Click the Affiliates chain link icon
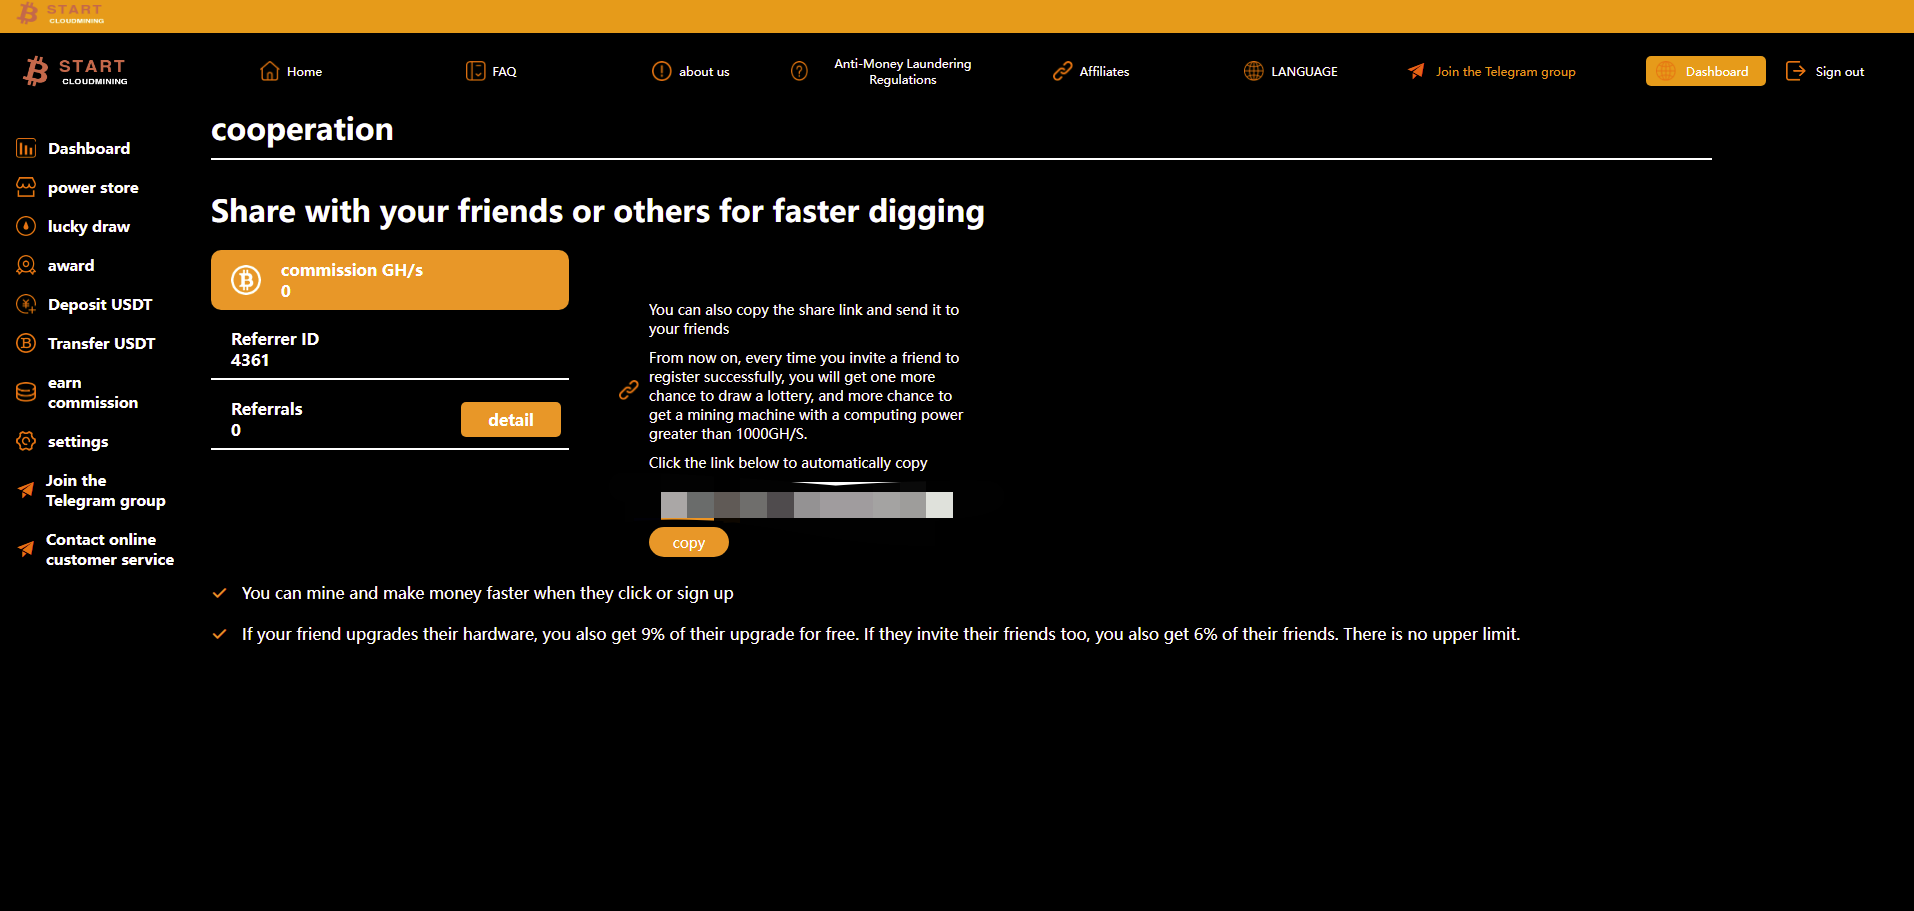The image size is (1914, 911). (1062, 71)
